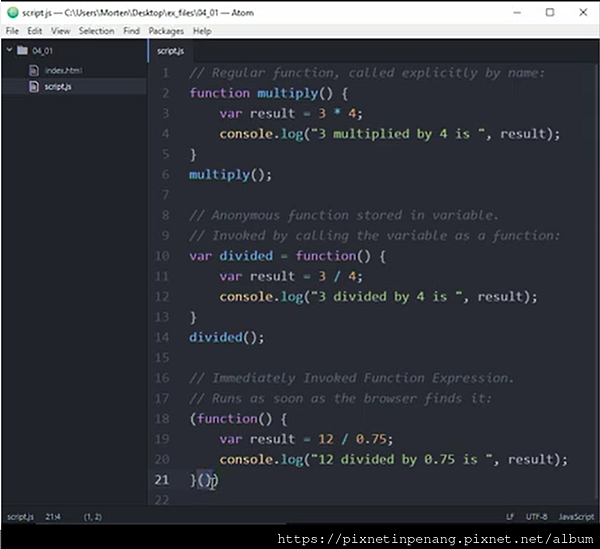Click the divided(); call on line 14
Viewport: 600px width, 549px height.
click(227, 337)
